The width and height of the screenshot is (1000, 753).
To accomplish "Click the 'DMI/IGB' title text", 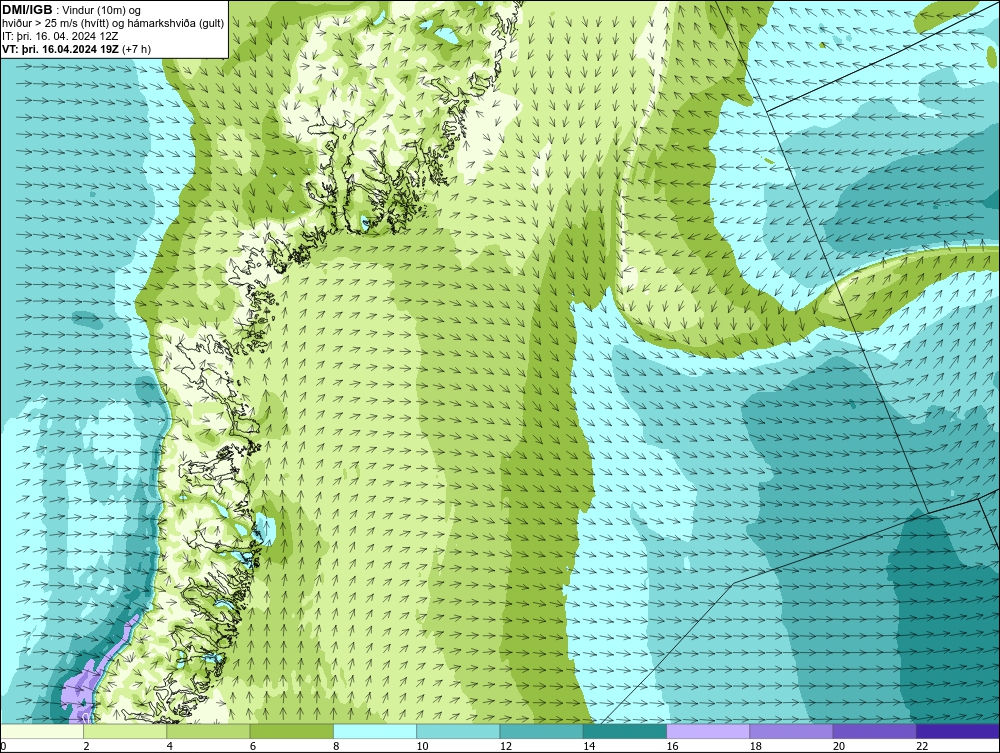I will pos(27,10).
